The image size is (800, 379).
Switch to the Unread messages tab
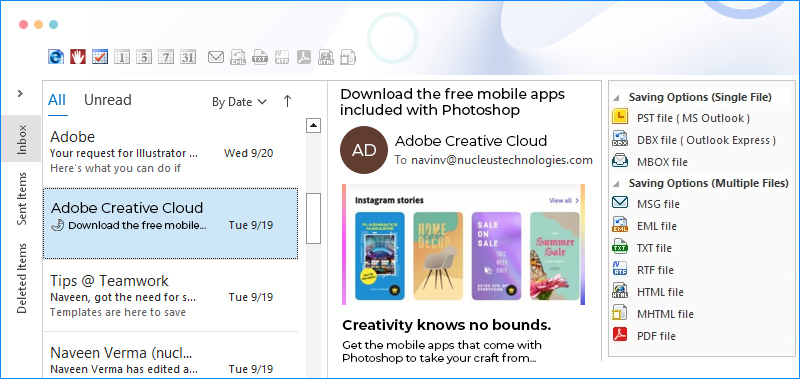click(108, 99)
